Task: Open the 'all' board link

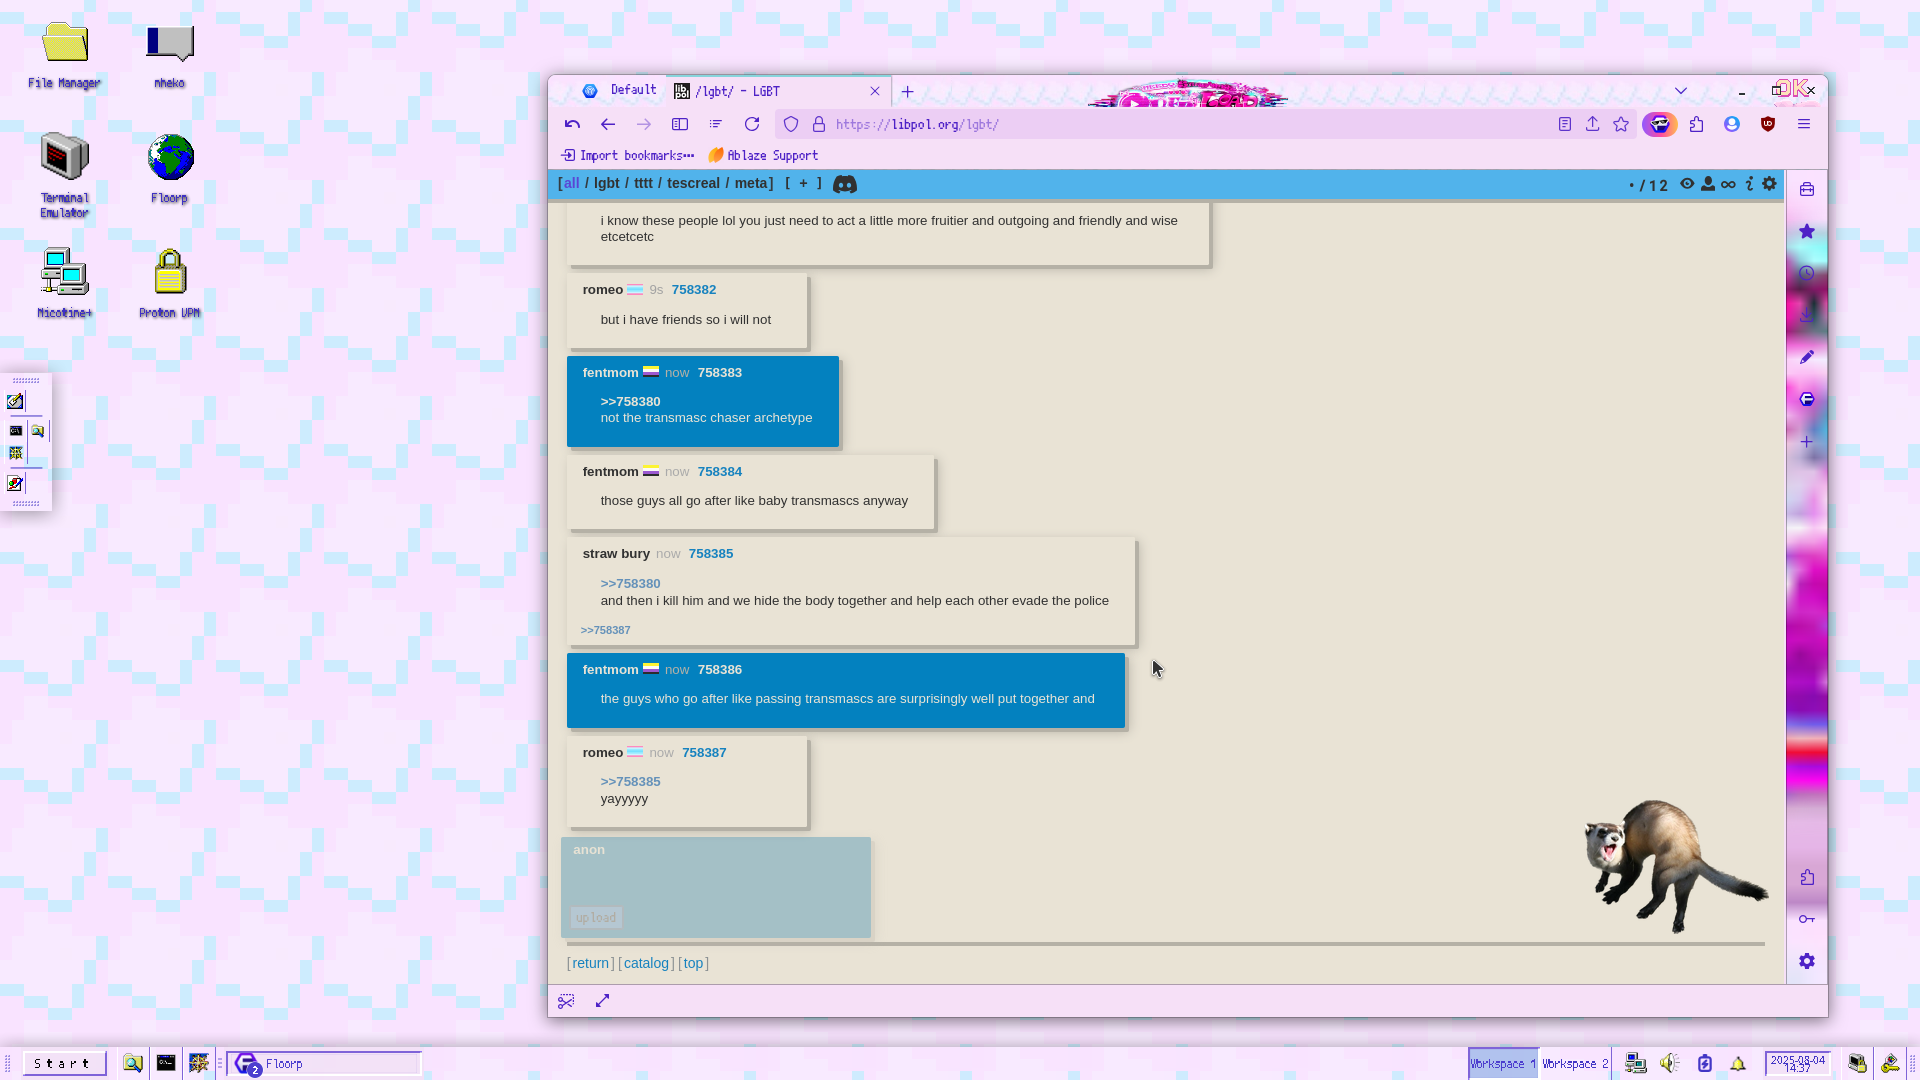Action: coord(571,183)
